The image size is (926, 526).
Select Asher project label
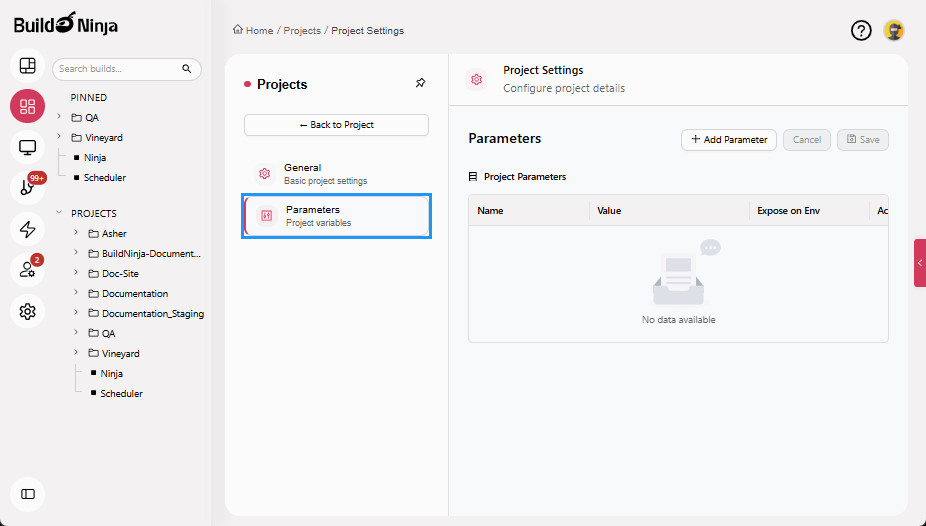pyautogui.click(x=114, y=234)
